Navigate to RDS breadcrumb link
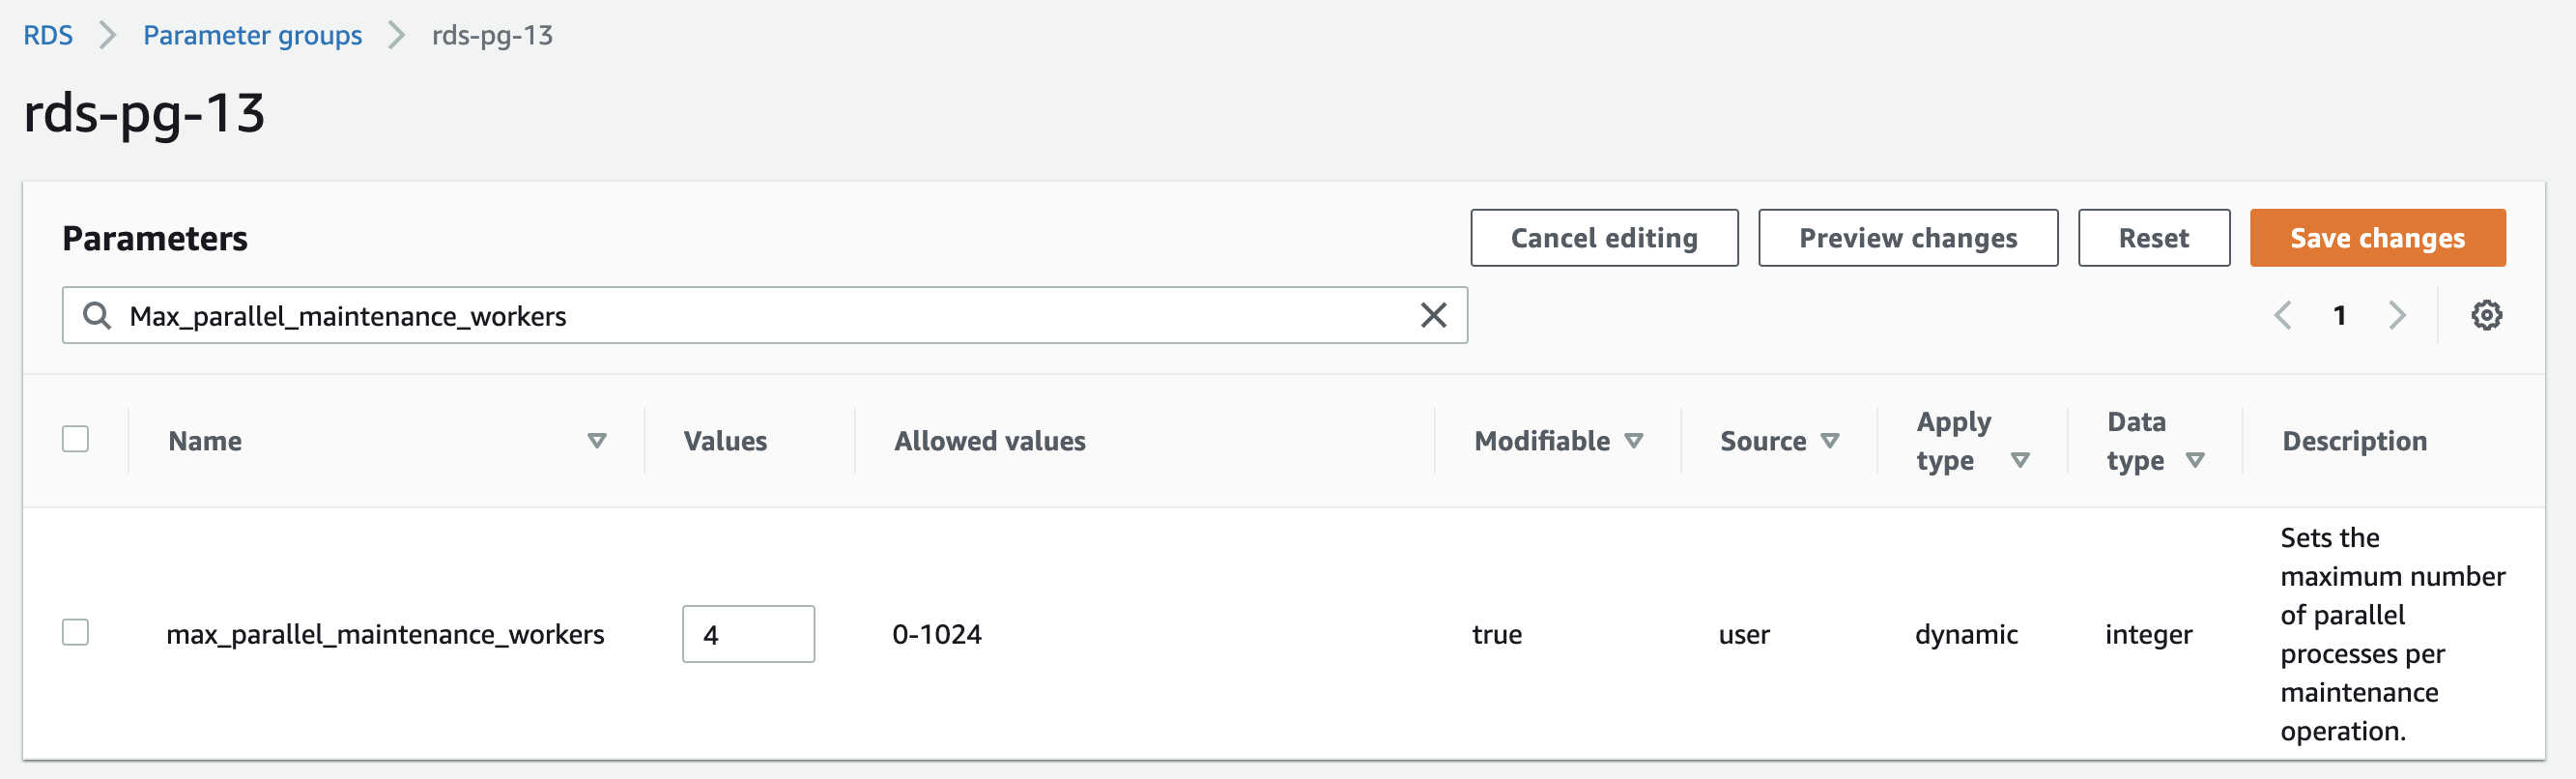 point(48,36)
